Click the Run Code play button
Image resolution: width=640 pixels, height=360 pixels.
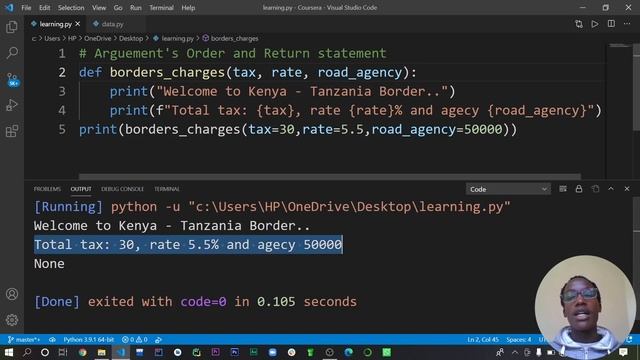[595, 24]
